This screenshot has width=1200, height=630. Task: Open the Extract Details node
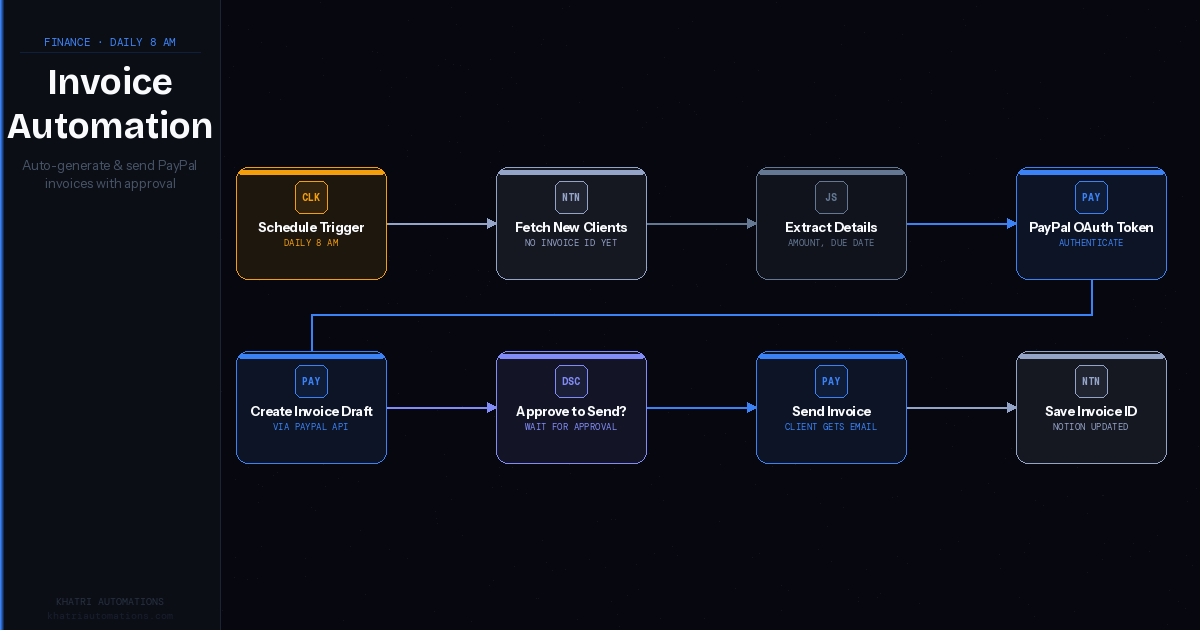pyautogui.click(x=831, y=228)
